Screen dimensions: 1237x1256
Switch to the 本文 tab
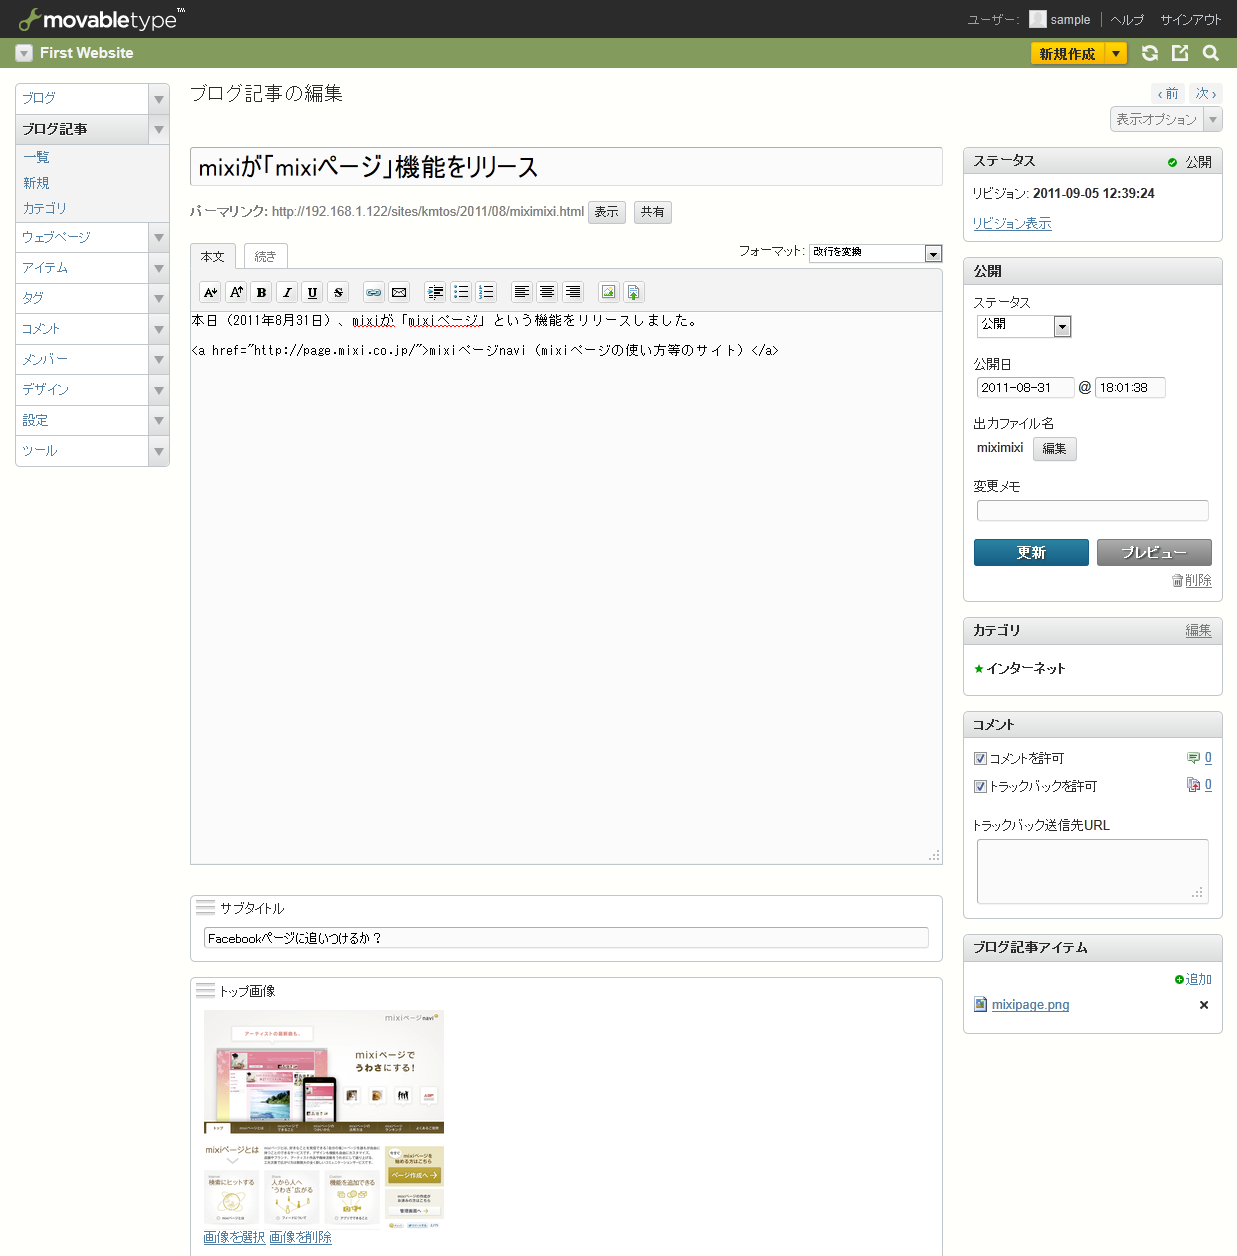coord(213,257)
